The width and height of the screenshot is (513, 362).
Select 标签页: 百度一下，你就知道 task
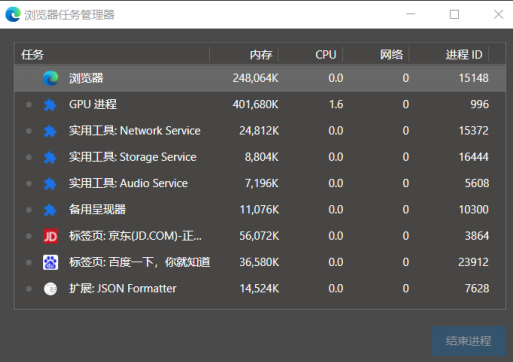coord(139,262)
